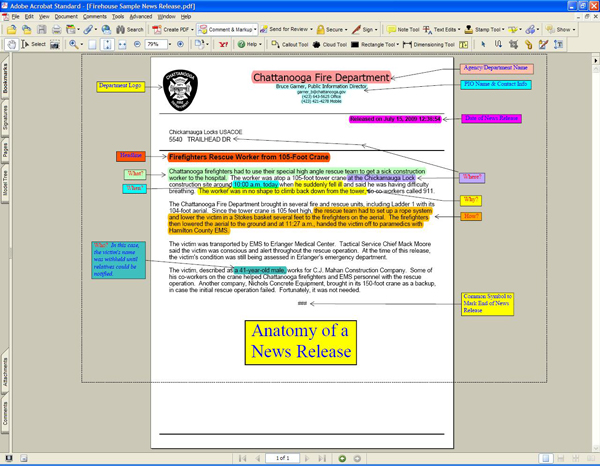The image size is (600, 466).
Task: Open the Signatures side tab
Action: pyautogui.click(x=5, y=117)
